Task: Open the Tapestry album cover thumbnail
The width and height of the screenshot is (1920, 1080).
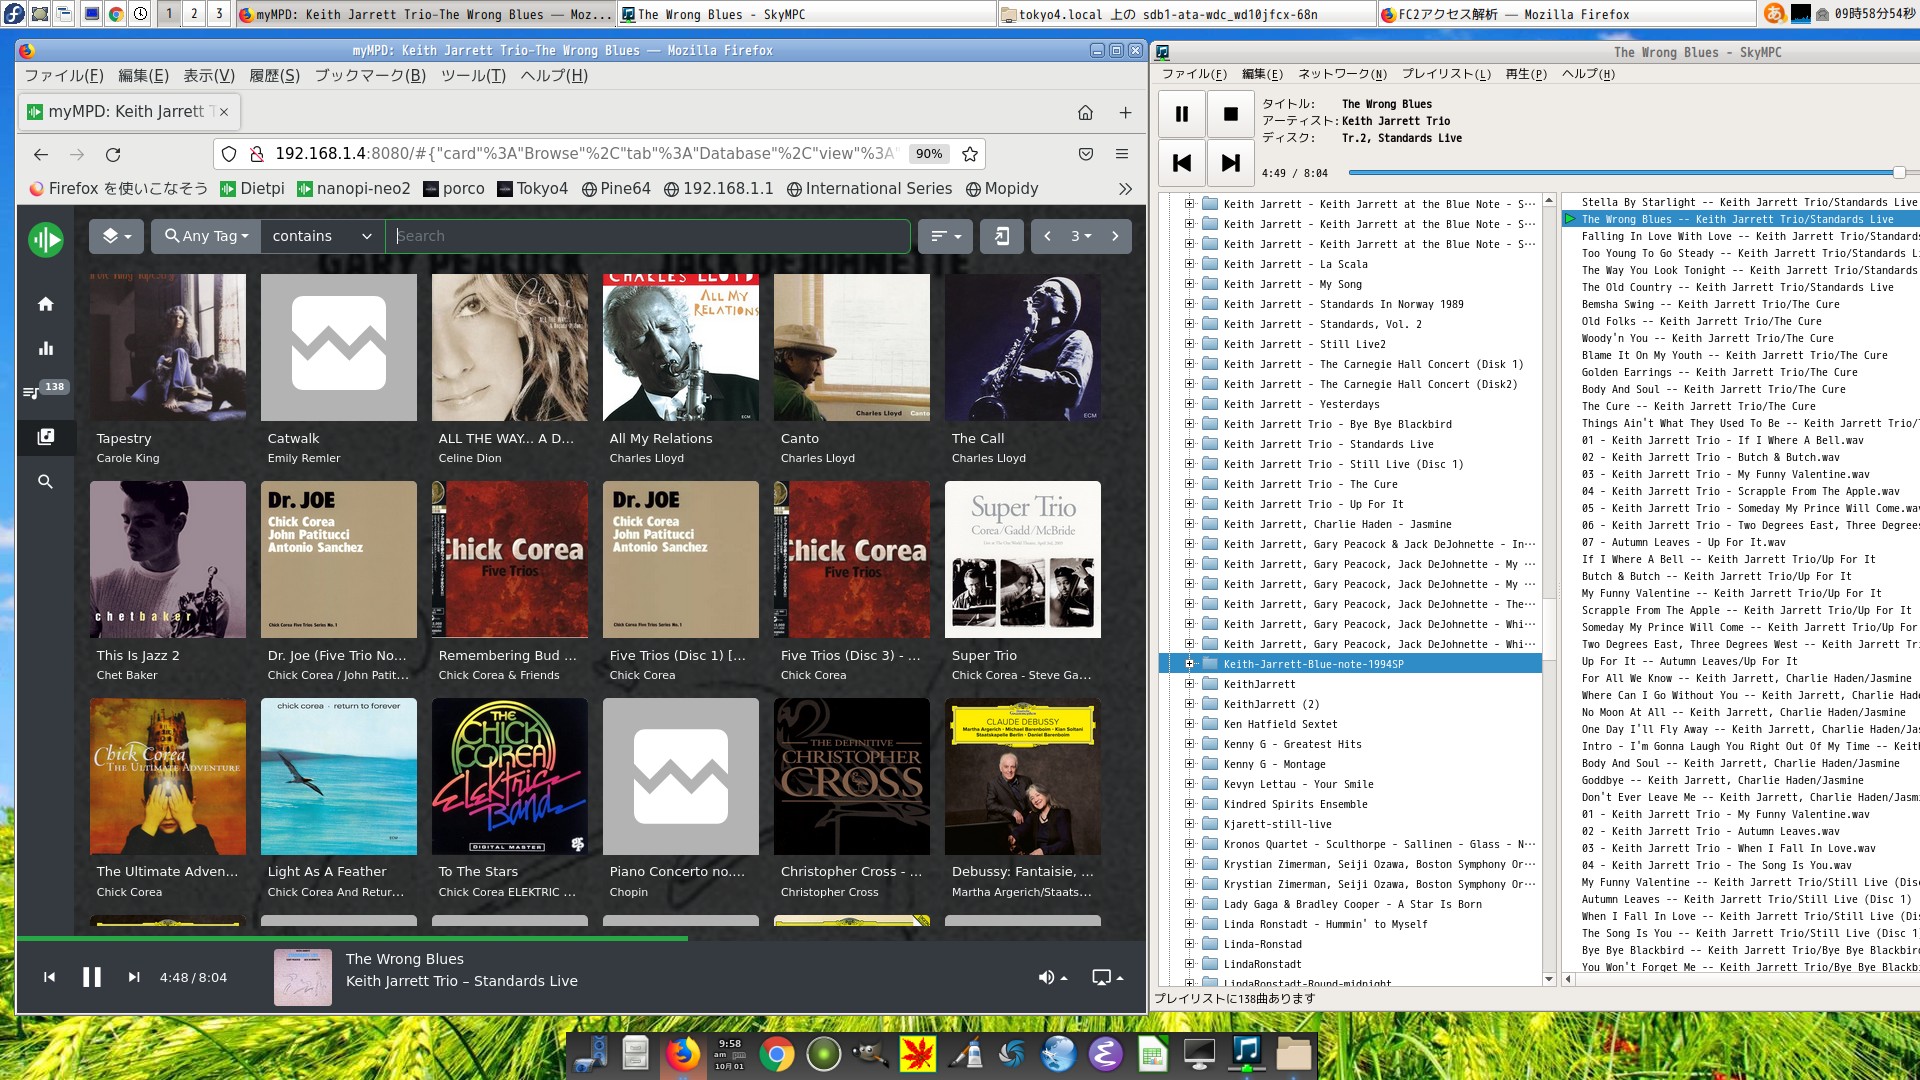Action: pyautogui.click(x=168, y=347)
